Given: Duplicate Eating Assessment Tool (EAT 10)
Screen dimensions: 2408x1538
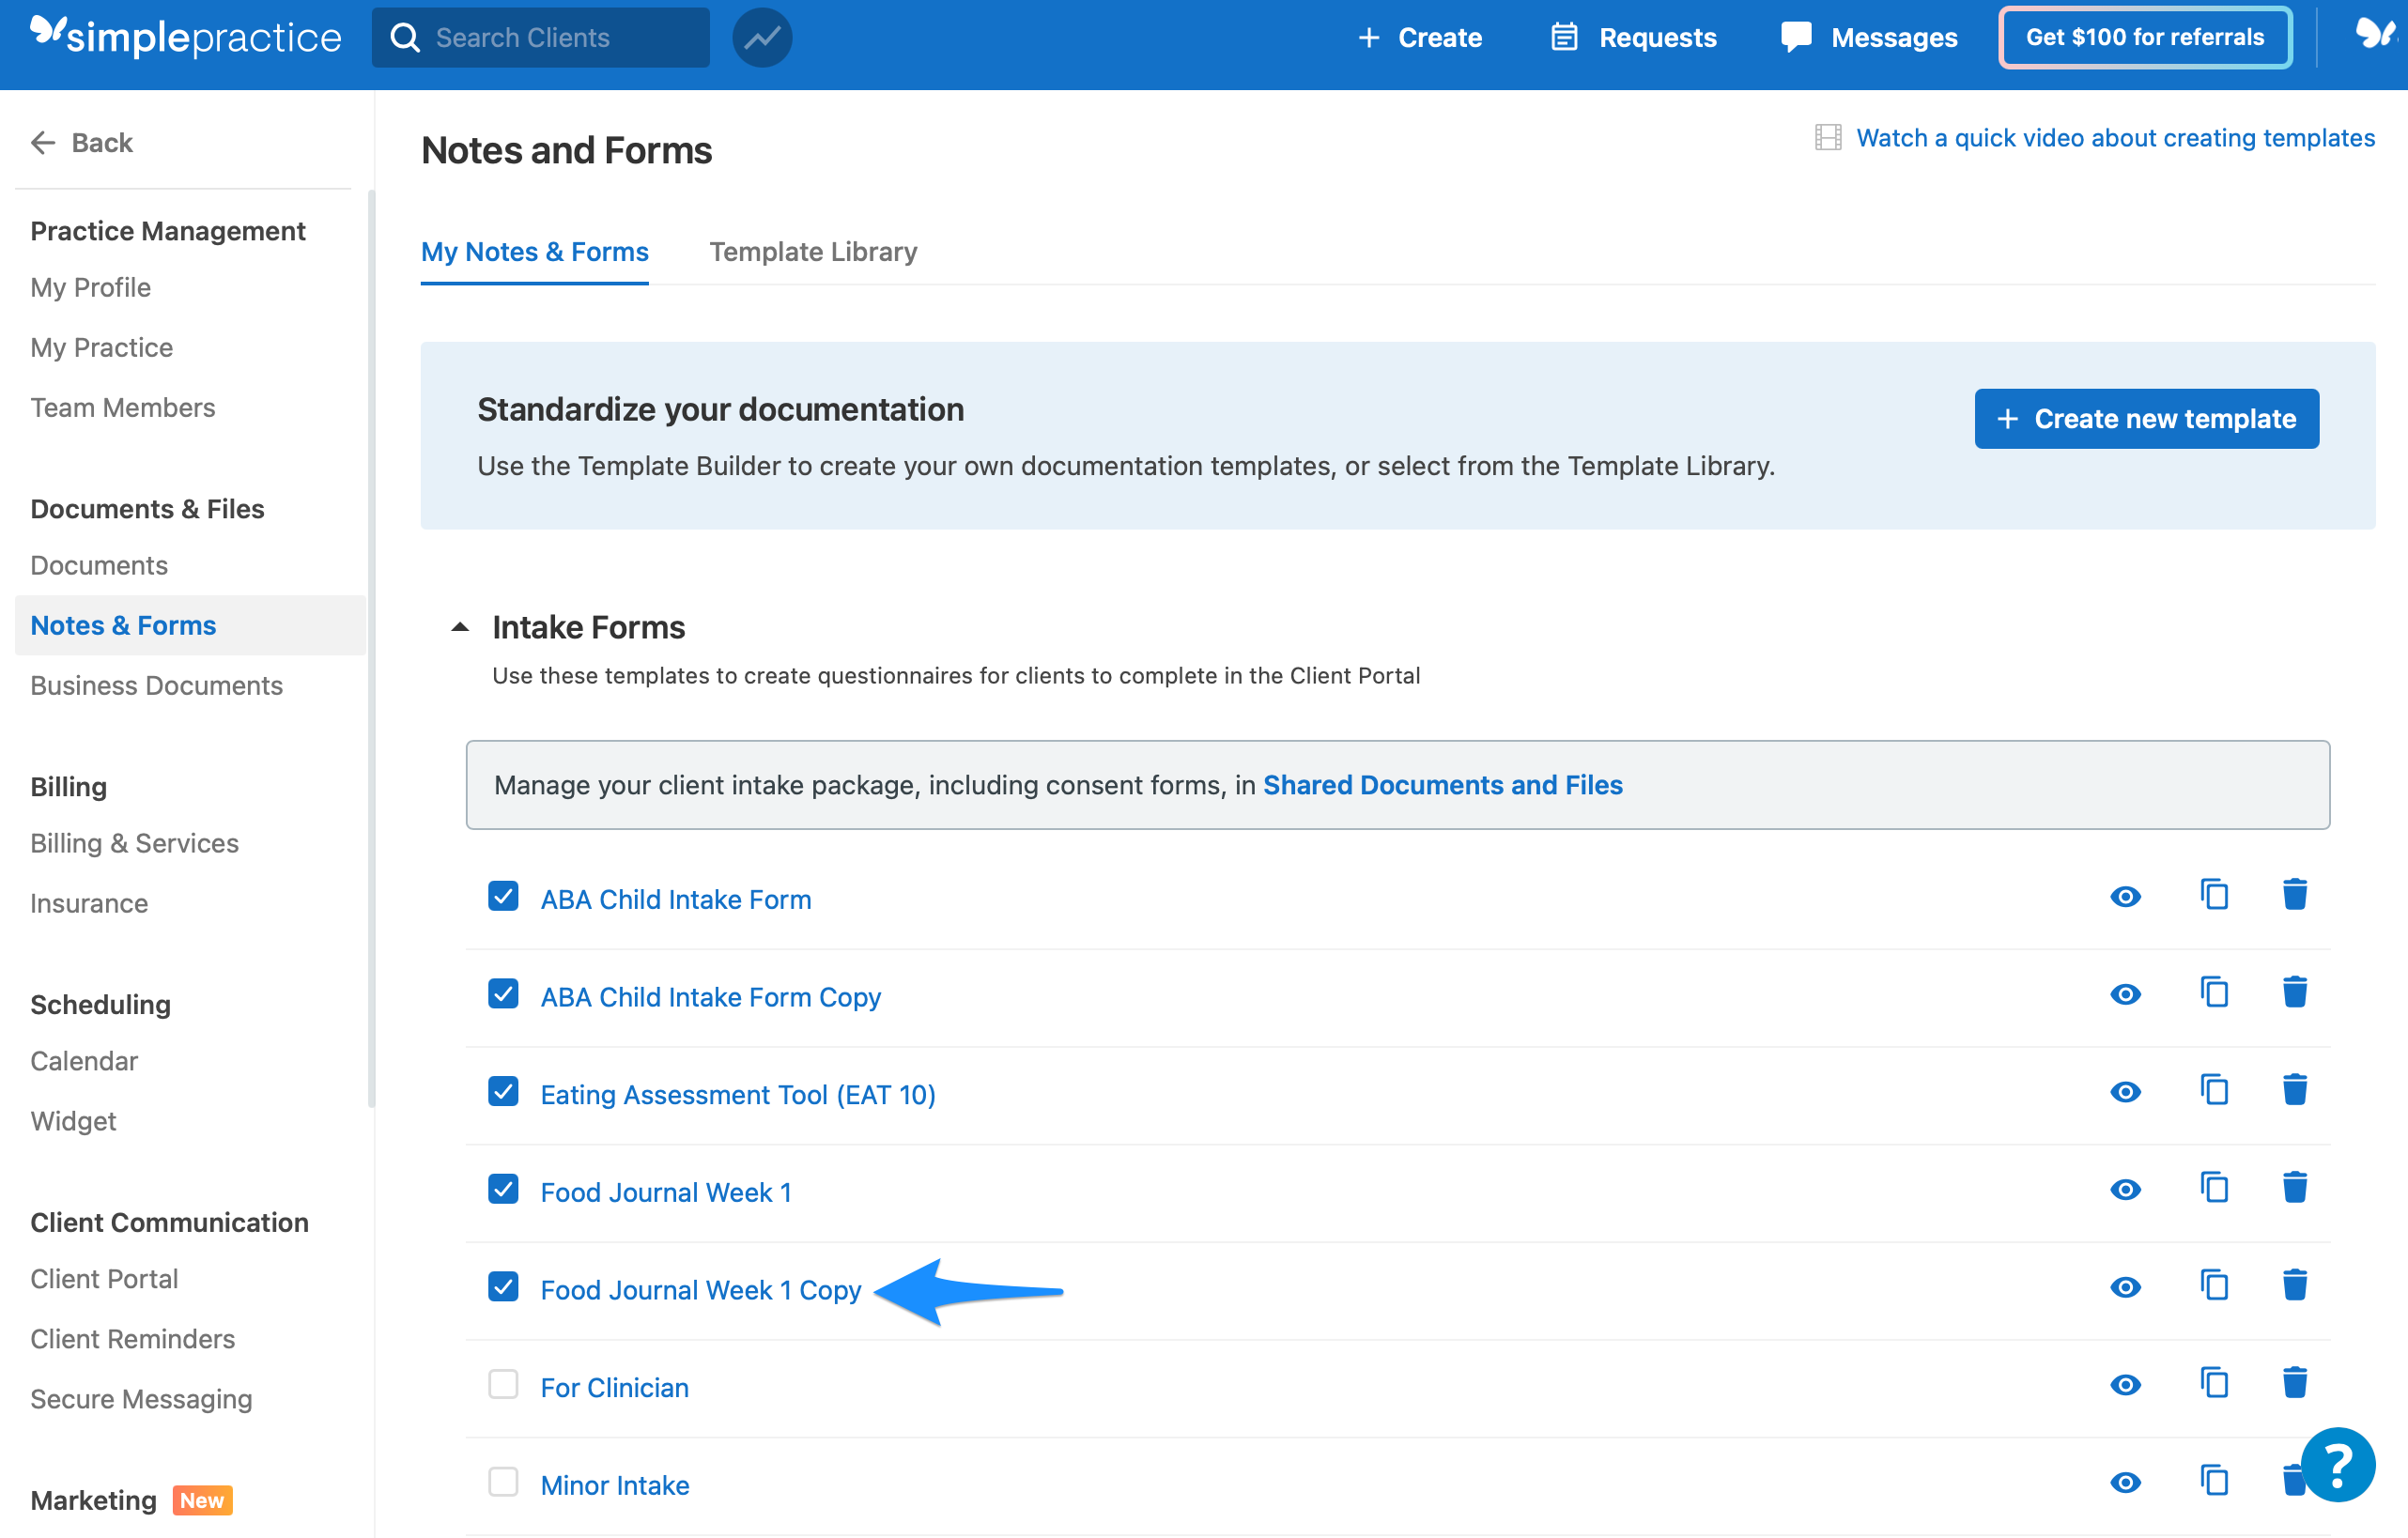Looking at the screenshot, I should [x=2214, y=1089].
